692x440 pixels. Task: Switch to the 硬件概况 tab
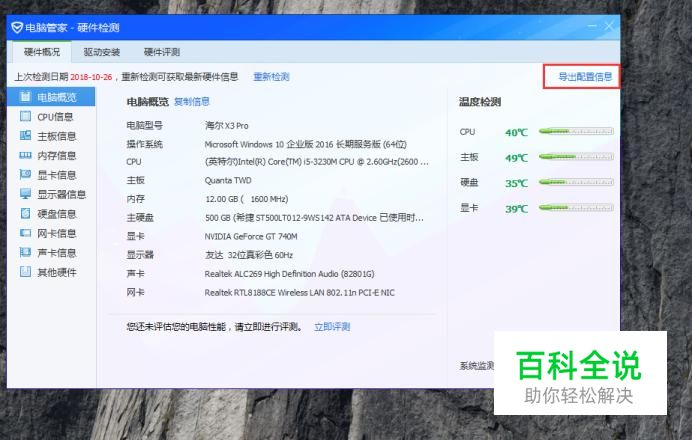coord(42,52)
